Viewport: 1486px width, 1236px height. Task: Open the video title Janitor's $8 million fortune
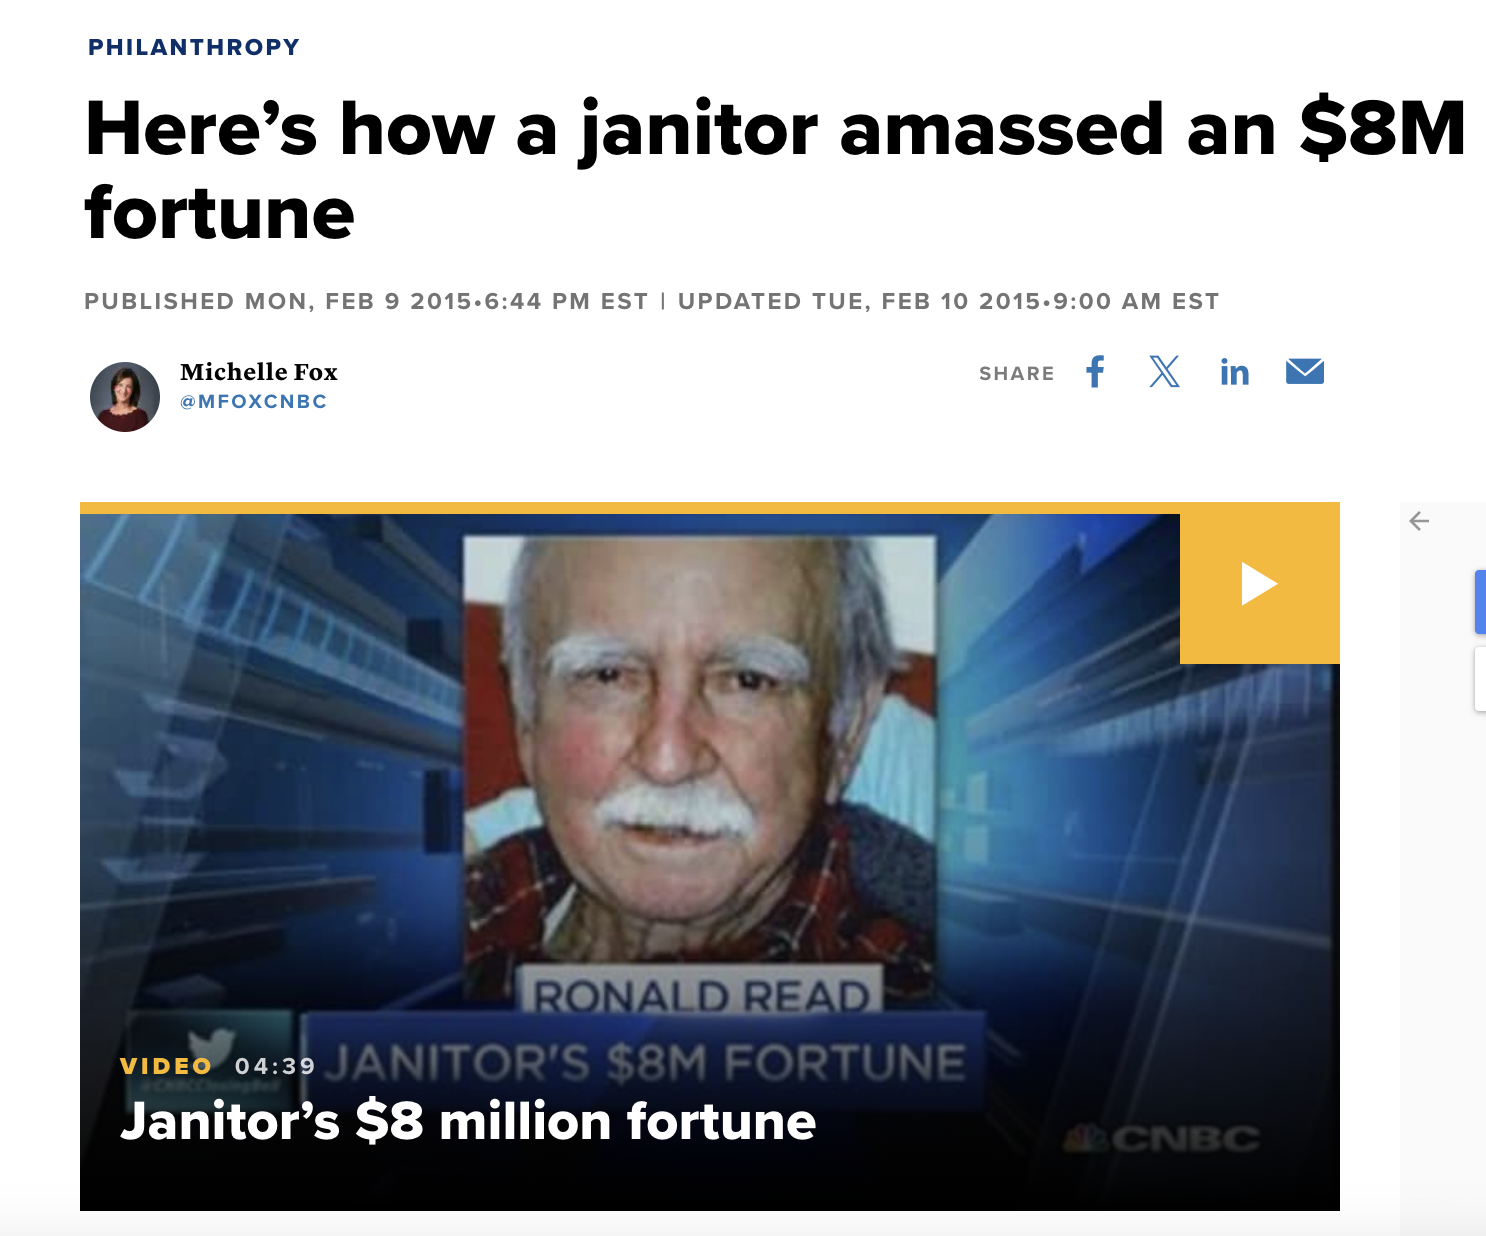click(468, 1121)
